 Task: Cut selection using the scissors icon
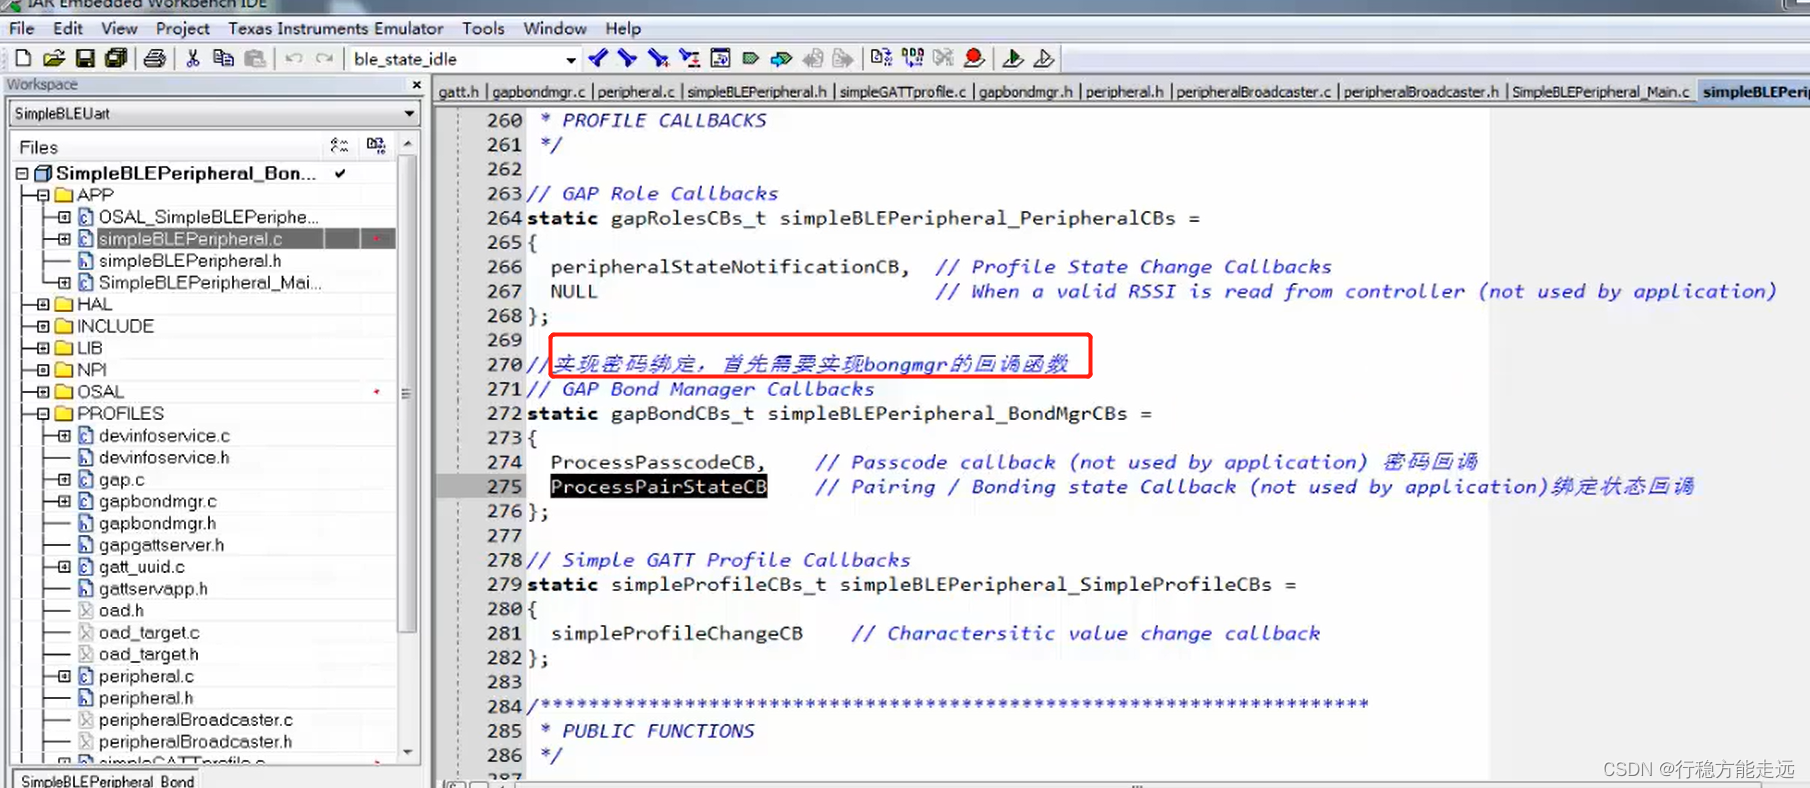(193, 59)
